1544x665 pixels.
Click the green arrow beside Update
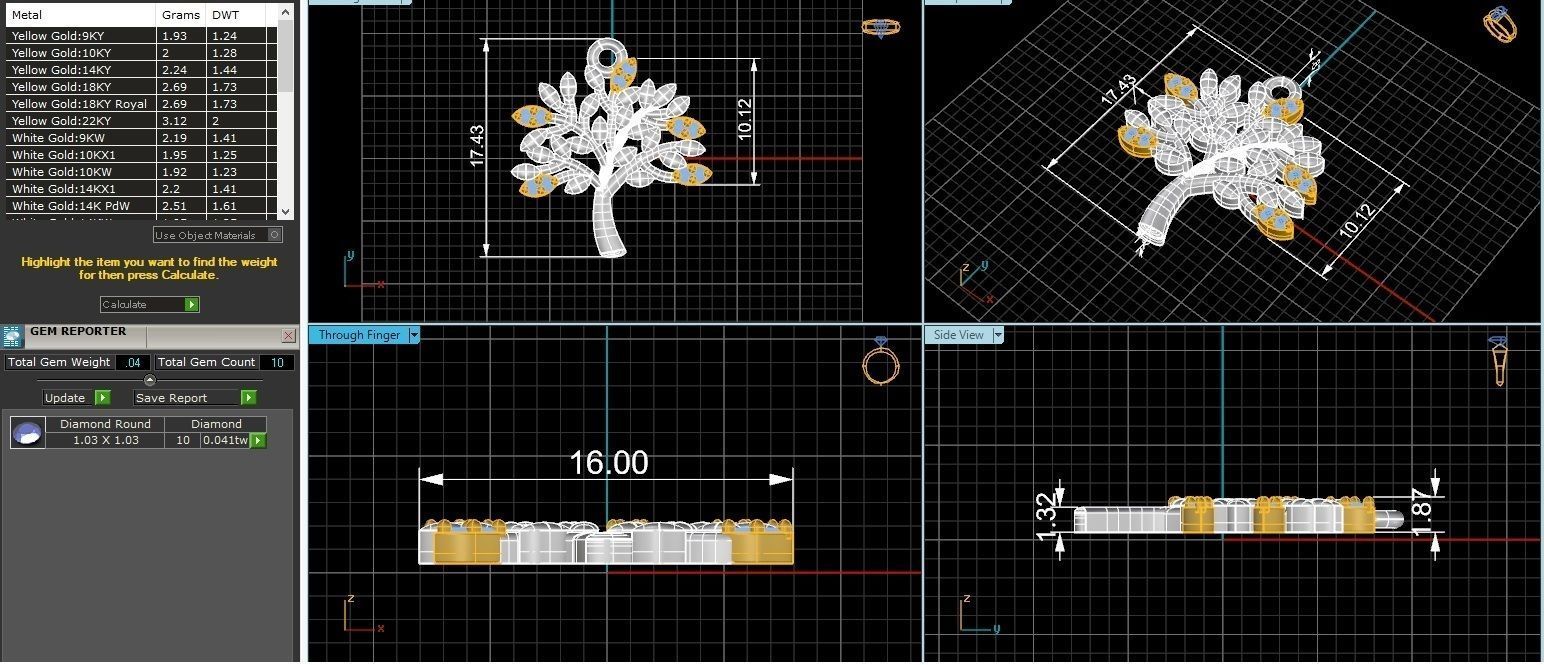point(102,397)
